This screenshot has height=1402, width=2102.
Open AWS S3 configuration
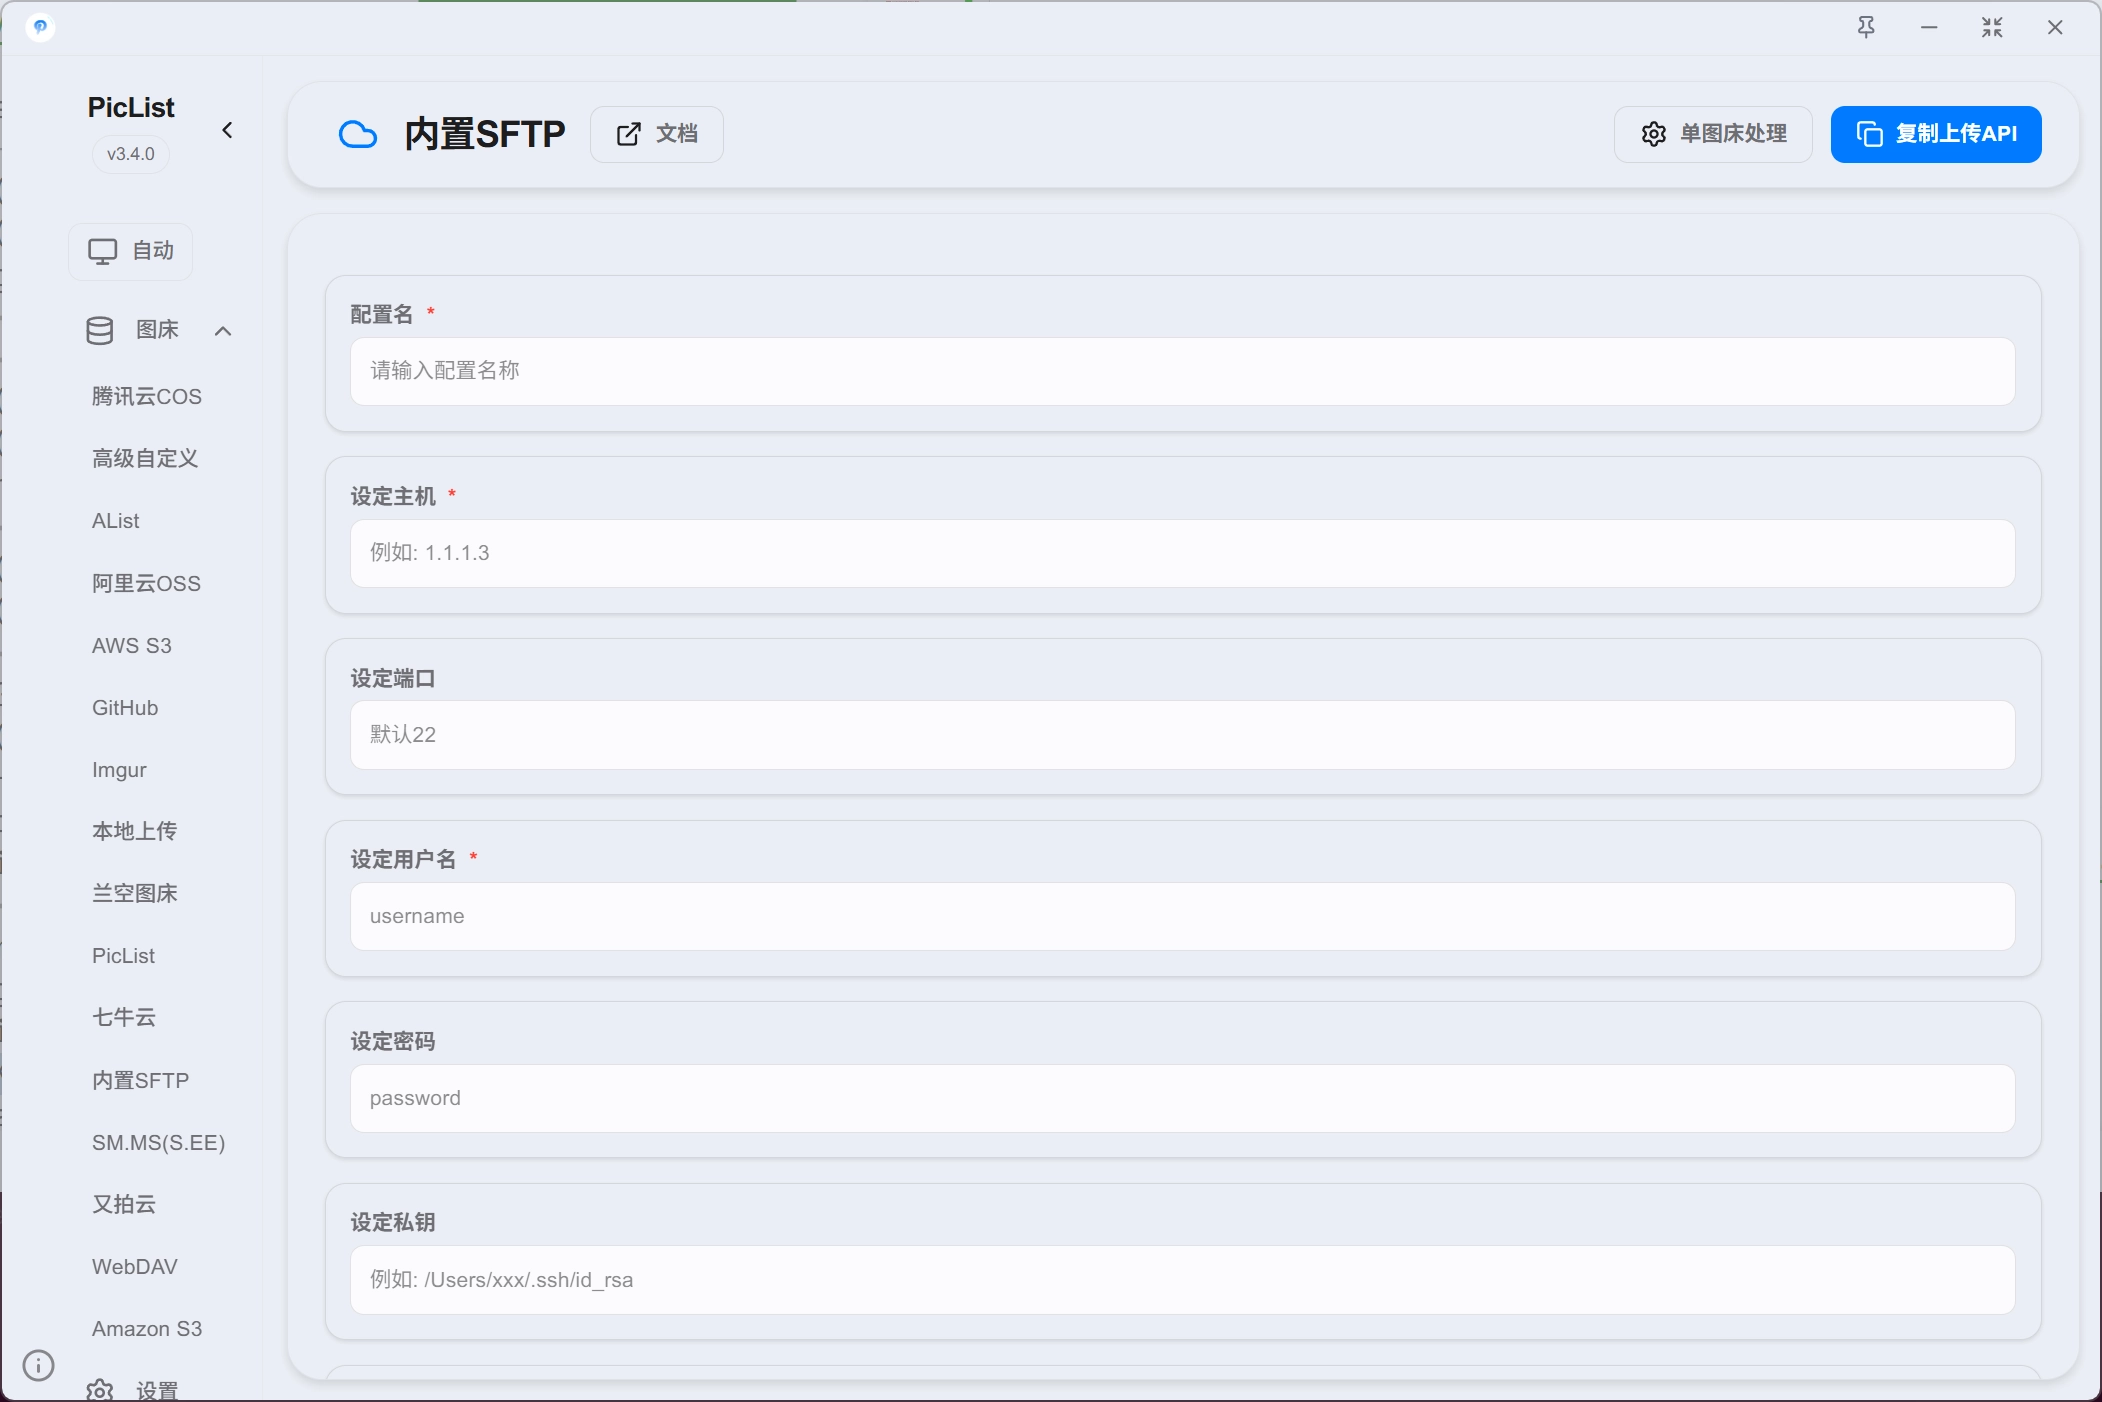pos(132,645)
